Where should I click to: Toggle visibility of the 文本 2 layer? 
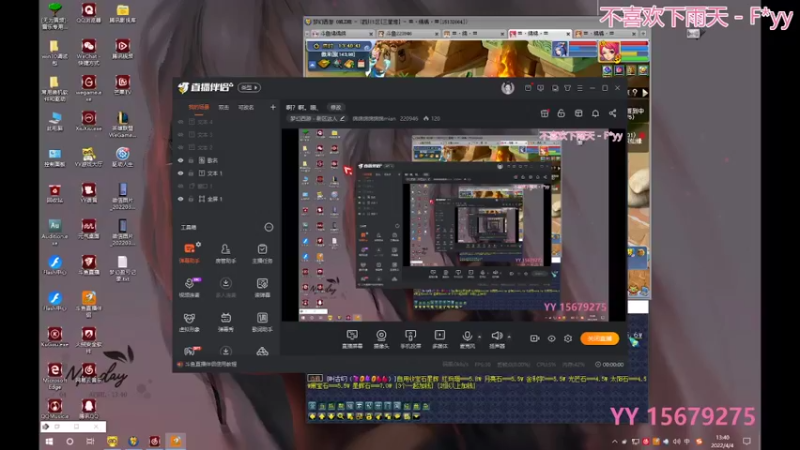[181, 147]
